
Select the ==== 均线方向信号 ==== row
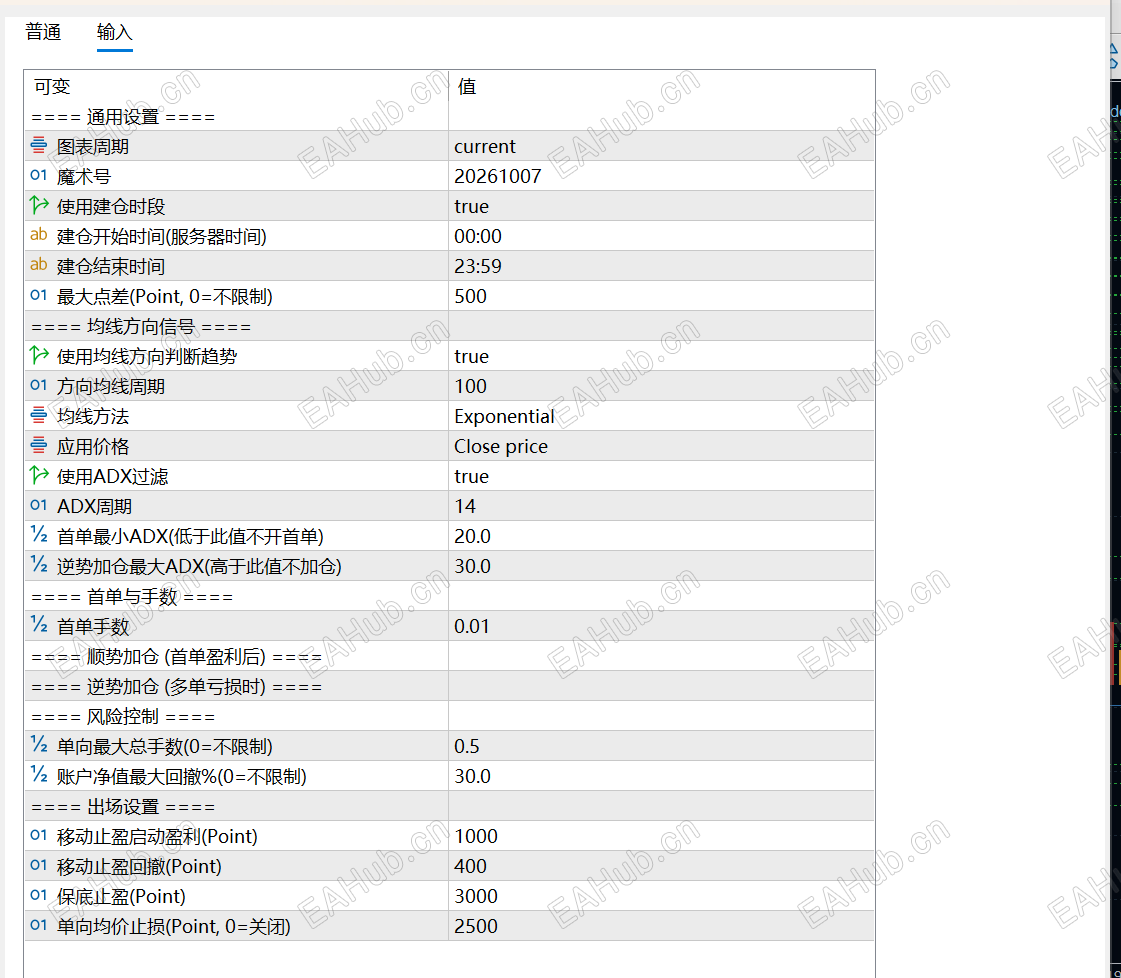(449, 326)
